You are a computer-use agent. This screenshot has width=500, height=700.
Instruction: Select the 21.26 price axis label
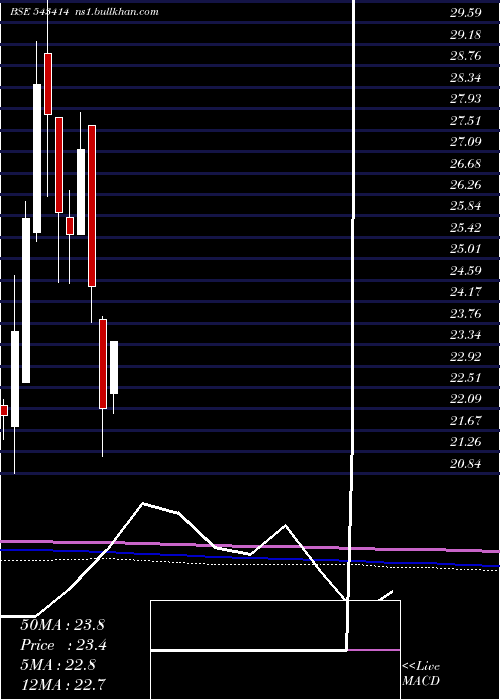[466, 442]
